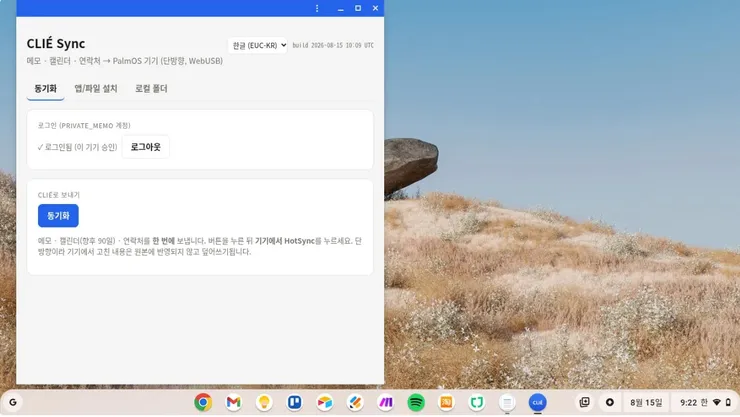The image size is (740, 417).
Task: Open Gmail from the shelf
Action: click(x=234, y=402)
